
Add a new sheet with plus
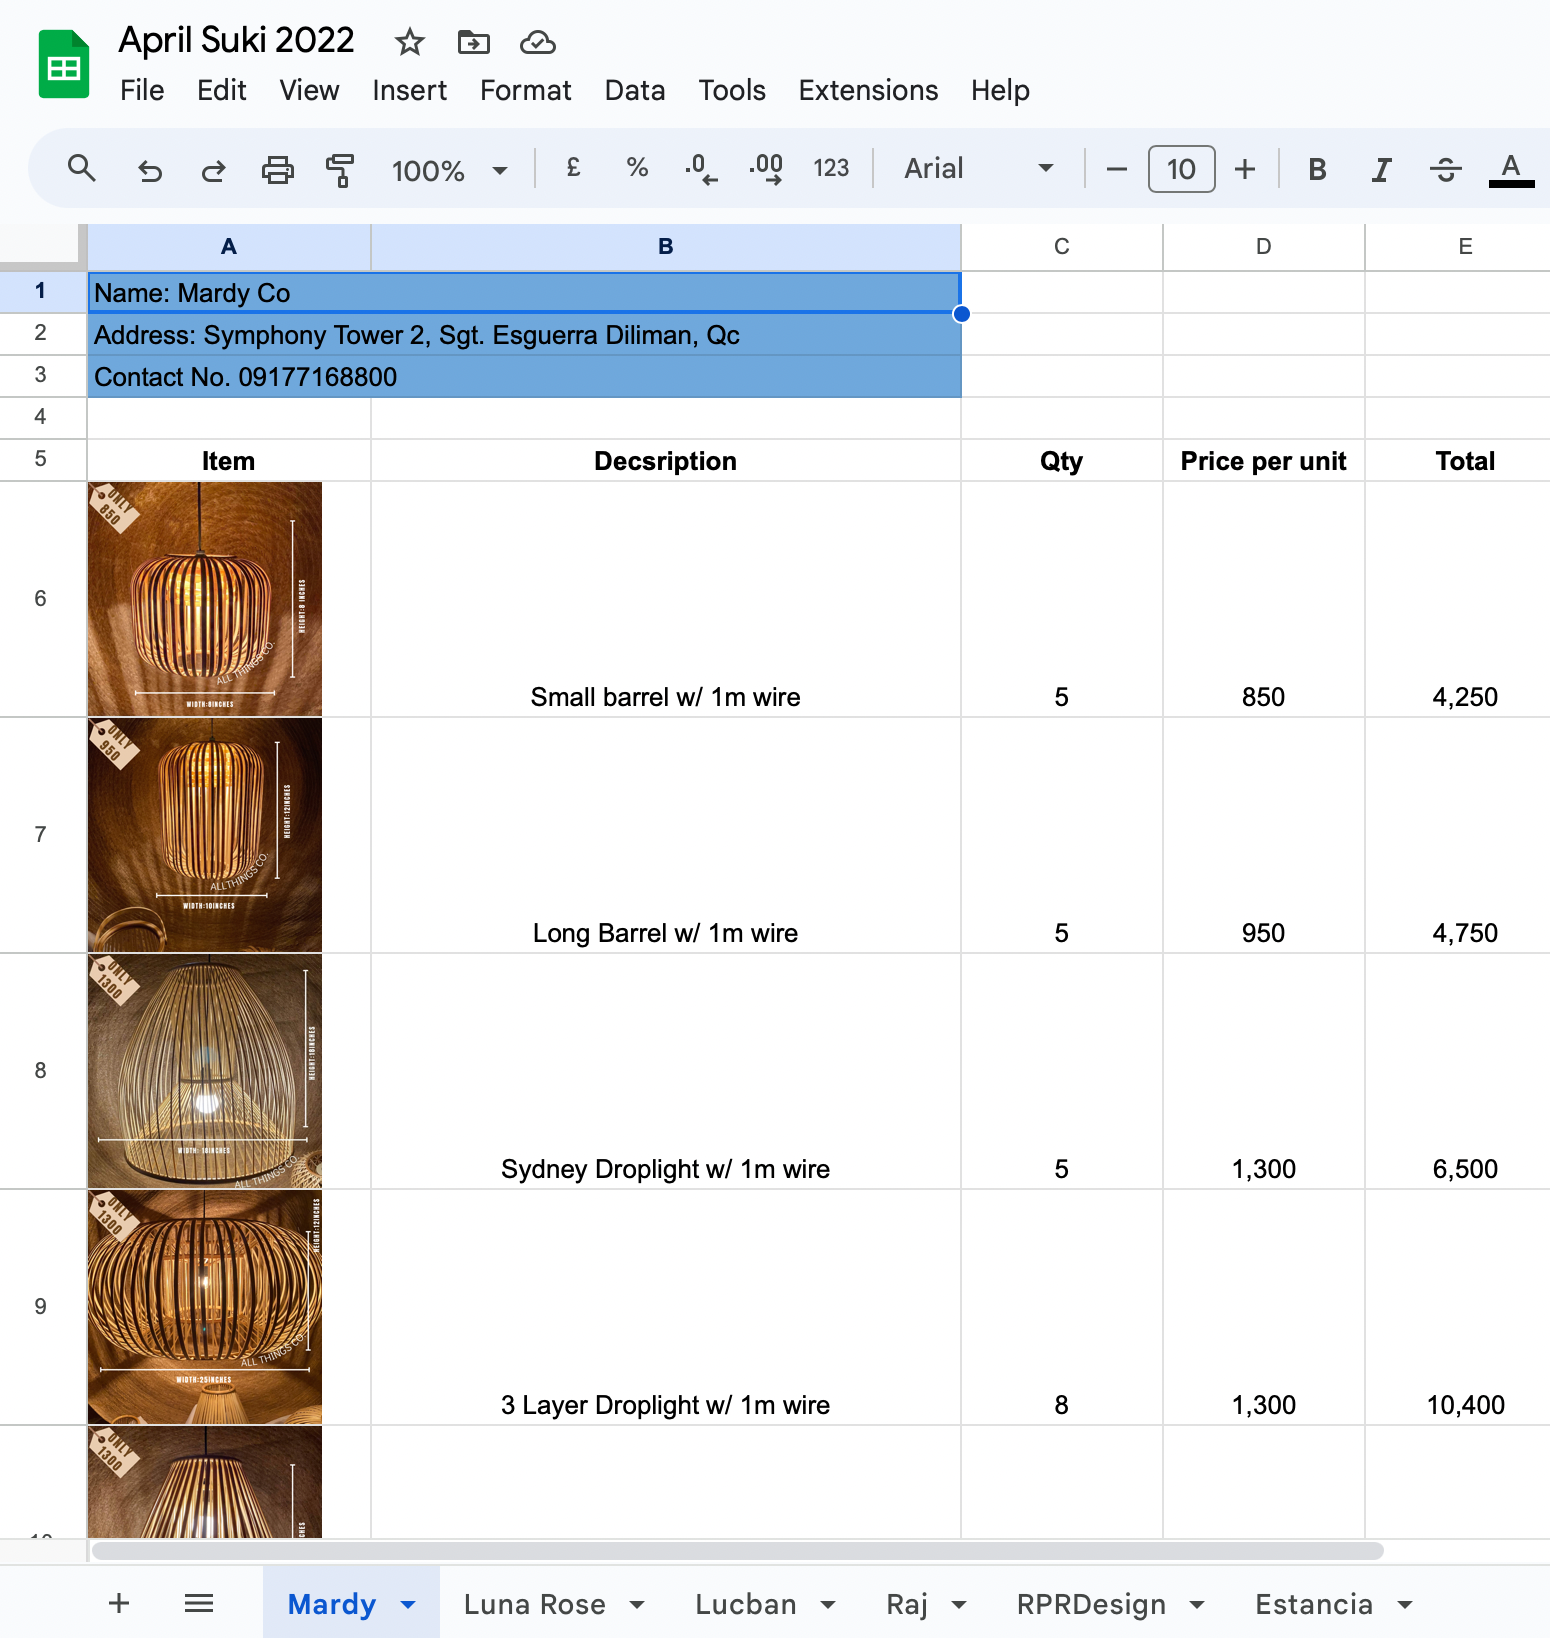point(119,1603)
